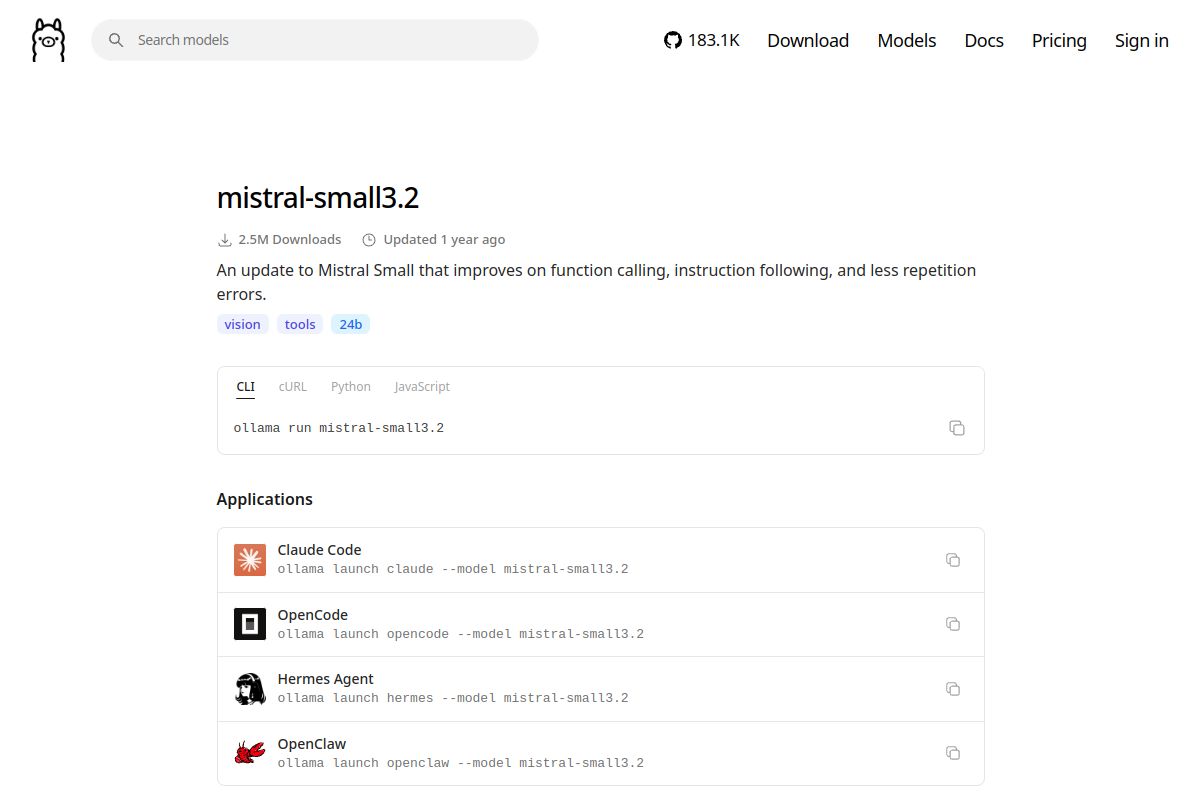Click the OpenCode app icon
This screenshot has height=800, width=1200.
[x=250, y=624]
